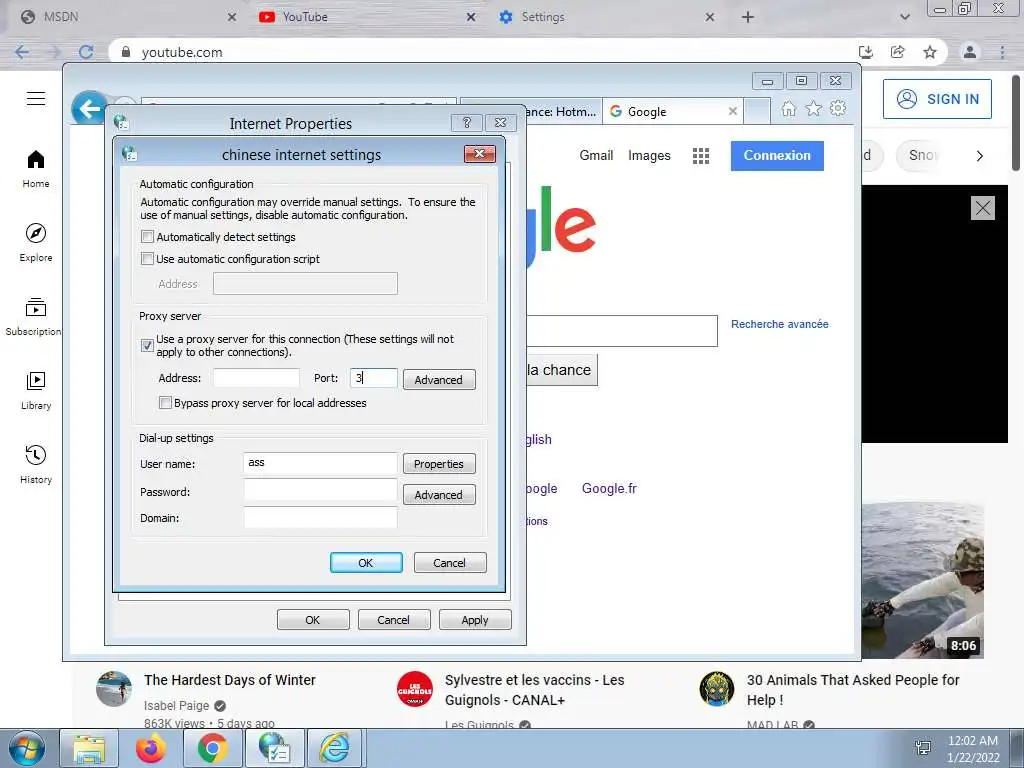Open Subscriptions in YouTube sidebar
The image size is (1024, 768).
[33, 317]
